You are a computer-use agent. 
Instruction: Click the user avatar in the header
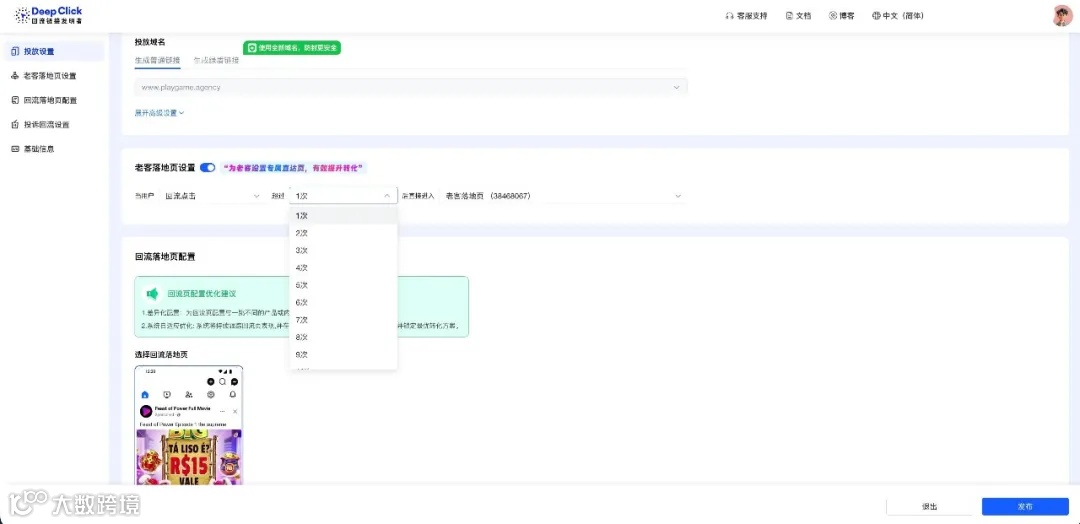coord(1062,16)
